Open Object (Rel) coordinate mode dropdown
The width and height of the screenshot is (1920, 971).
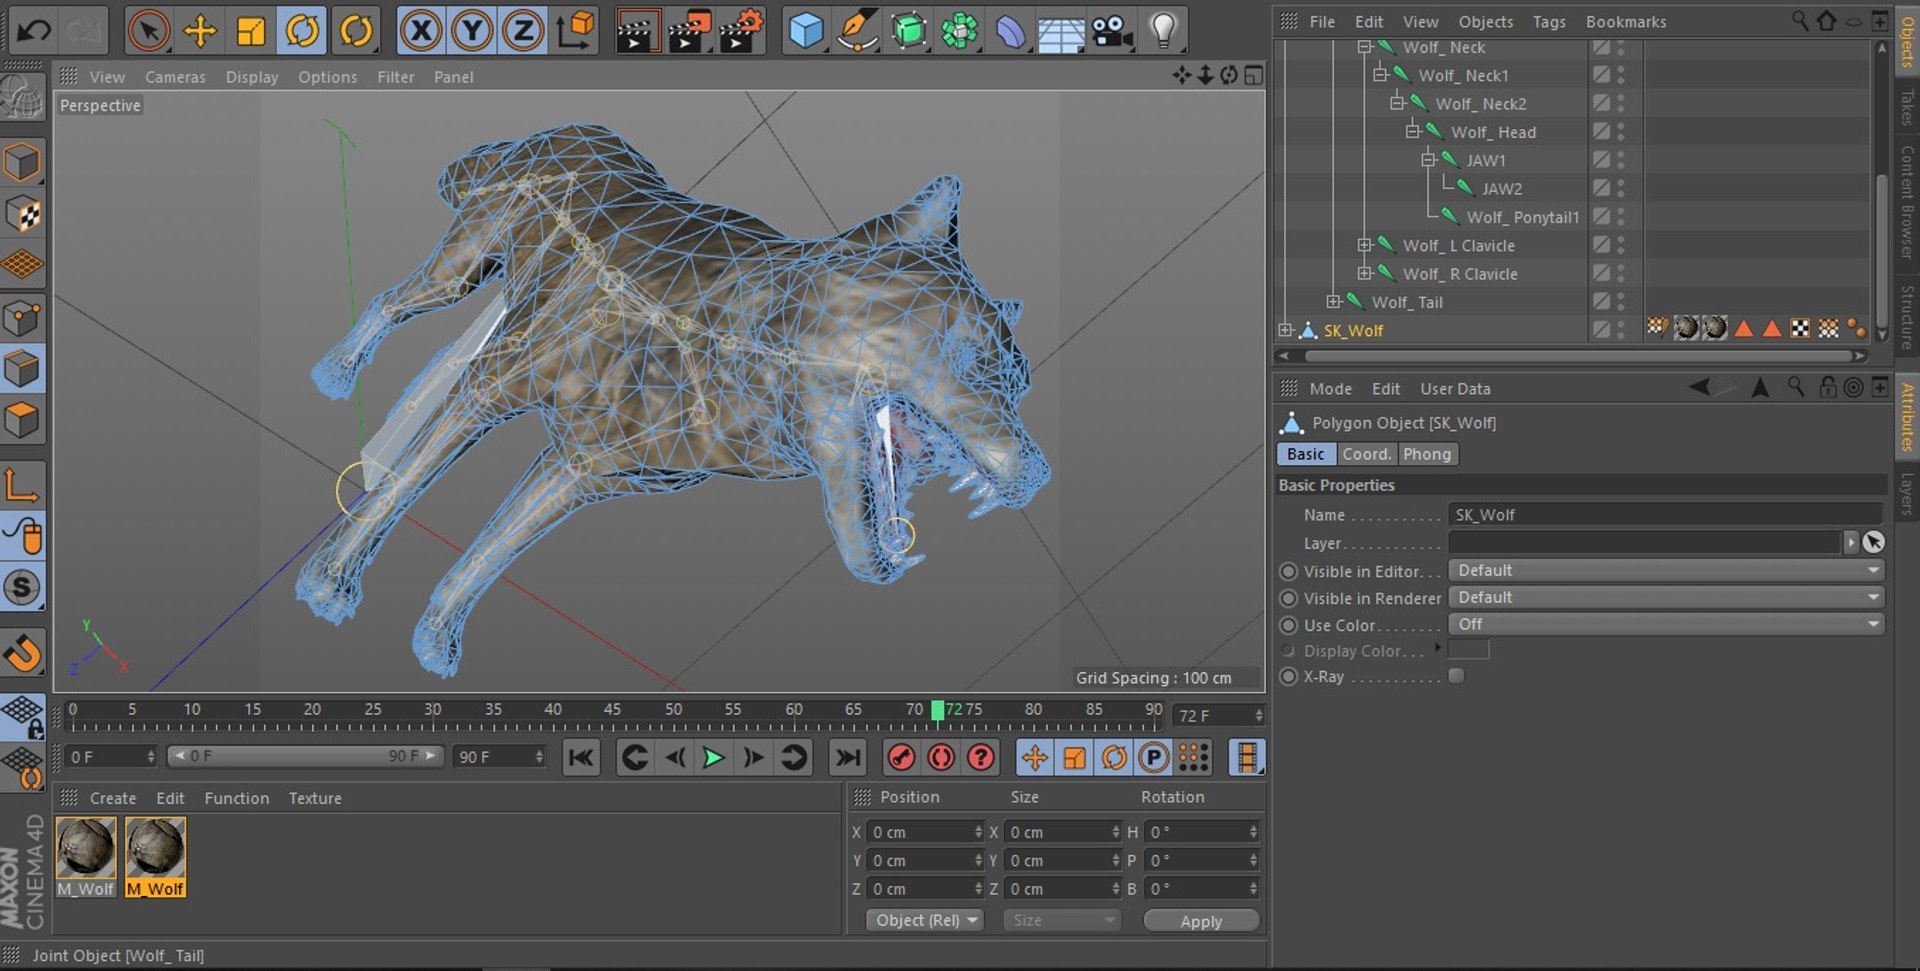point(925,920)
